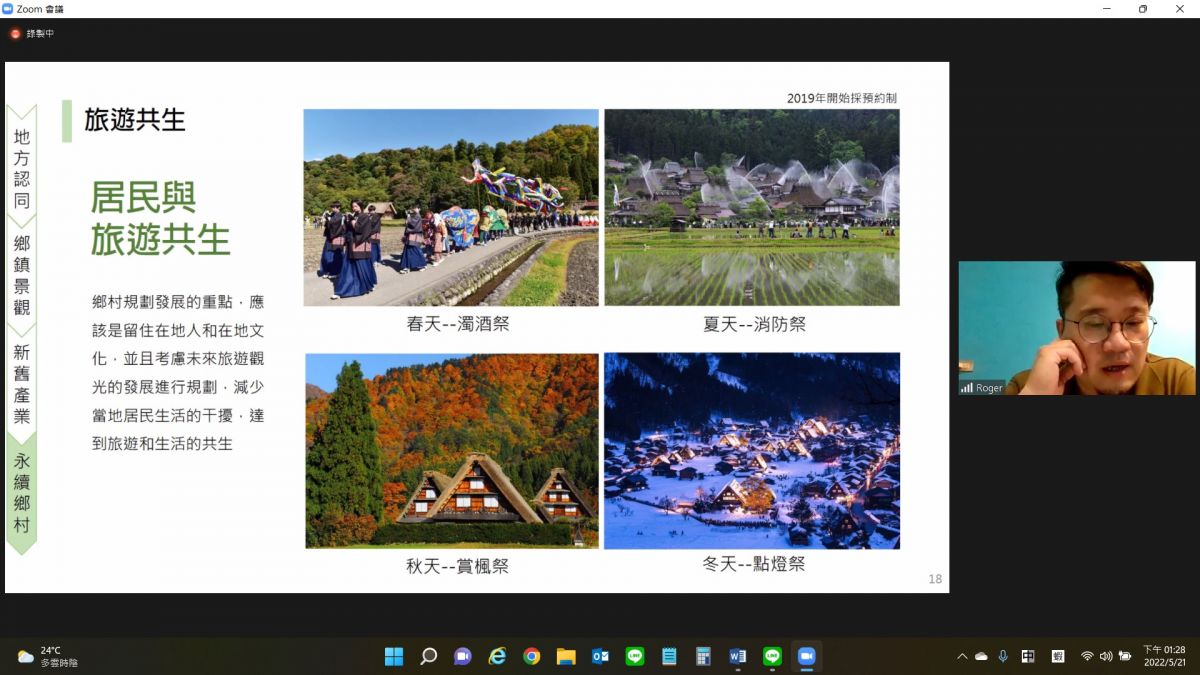Select the 新舊產業 slide navigation tab

tap(22, 385)
